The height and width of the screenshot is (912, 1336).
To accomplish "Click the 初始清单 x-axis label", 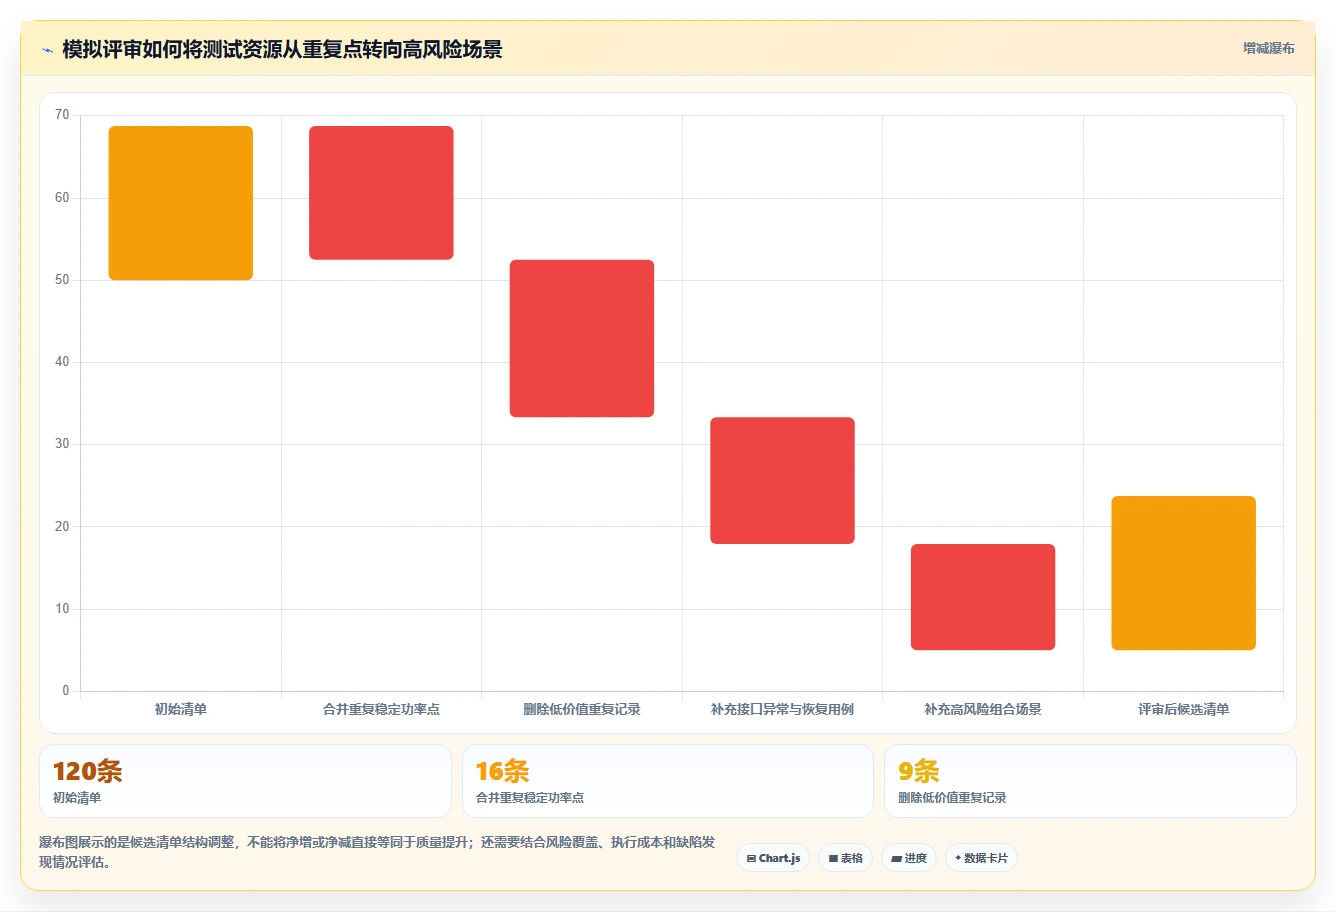I will [181, 709].
